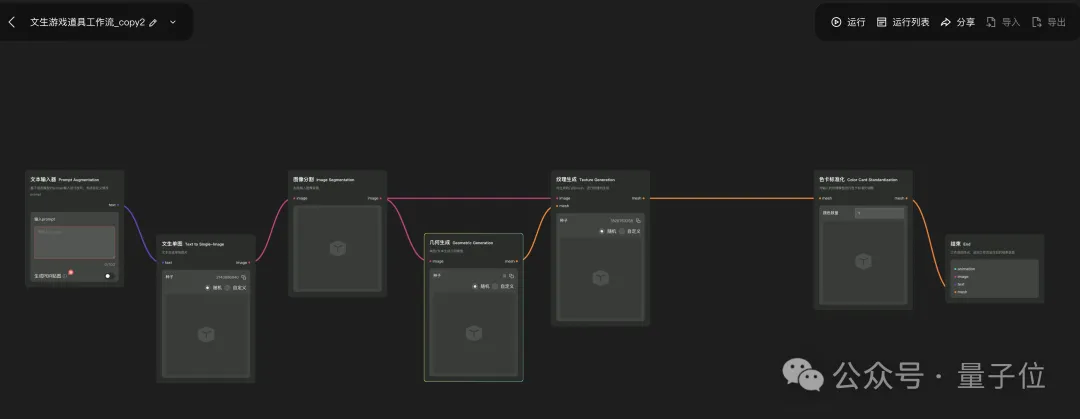
Task: Click the text port in the 结束 node
Action: 955,284
